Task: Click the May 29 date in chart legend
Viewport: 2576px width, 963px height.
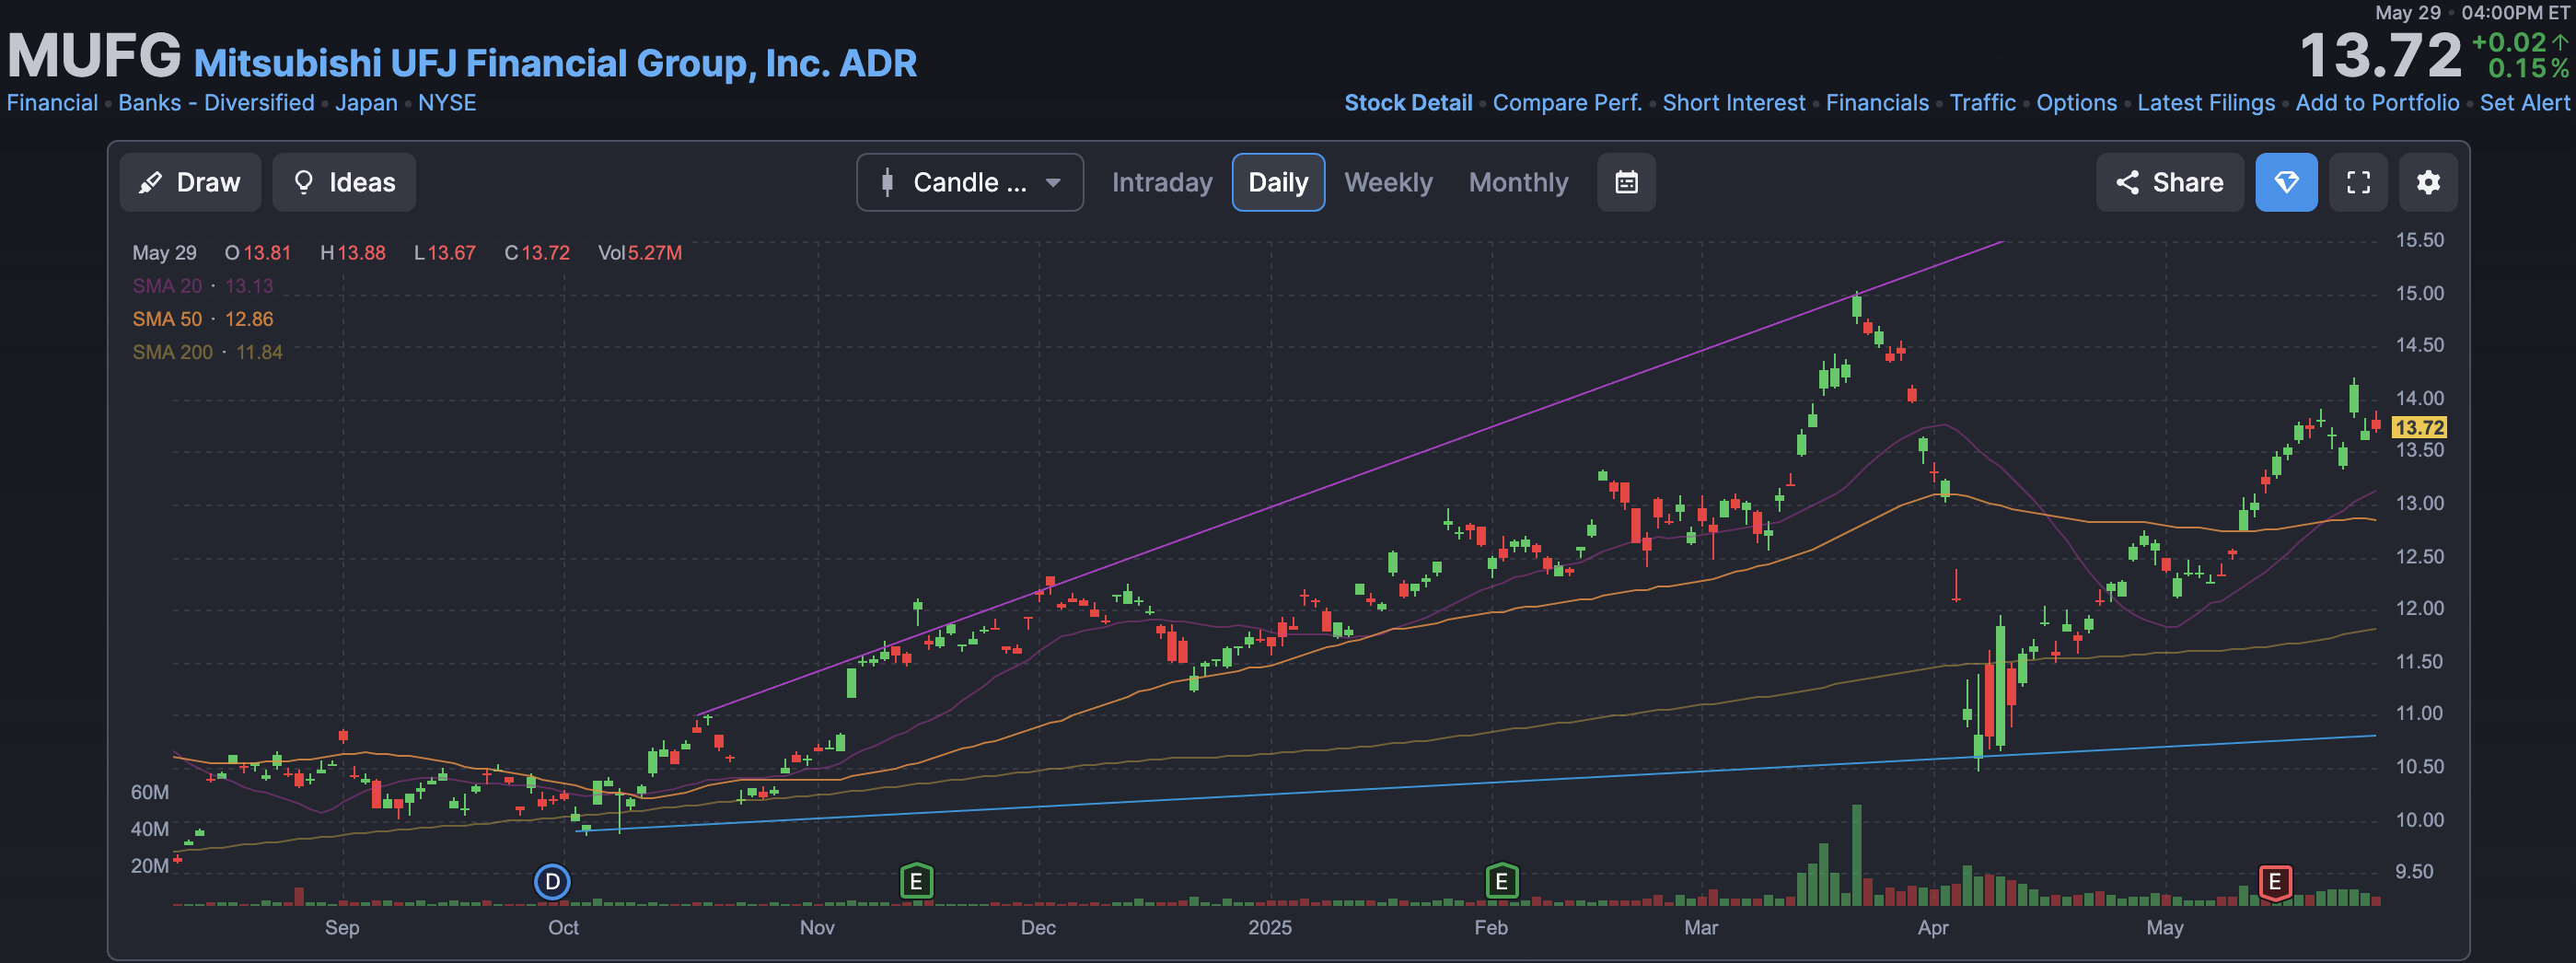Action: [x=164, y=253]
